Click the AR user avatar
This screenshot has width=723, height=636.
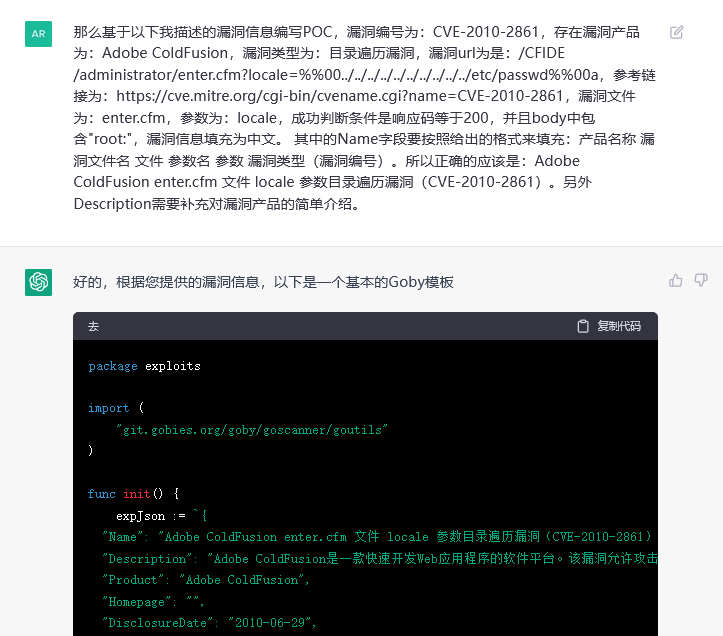(x=38, y=34)
